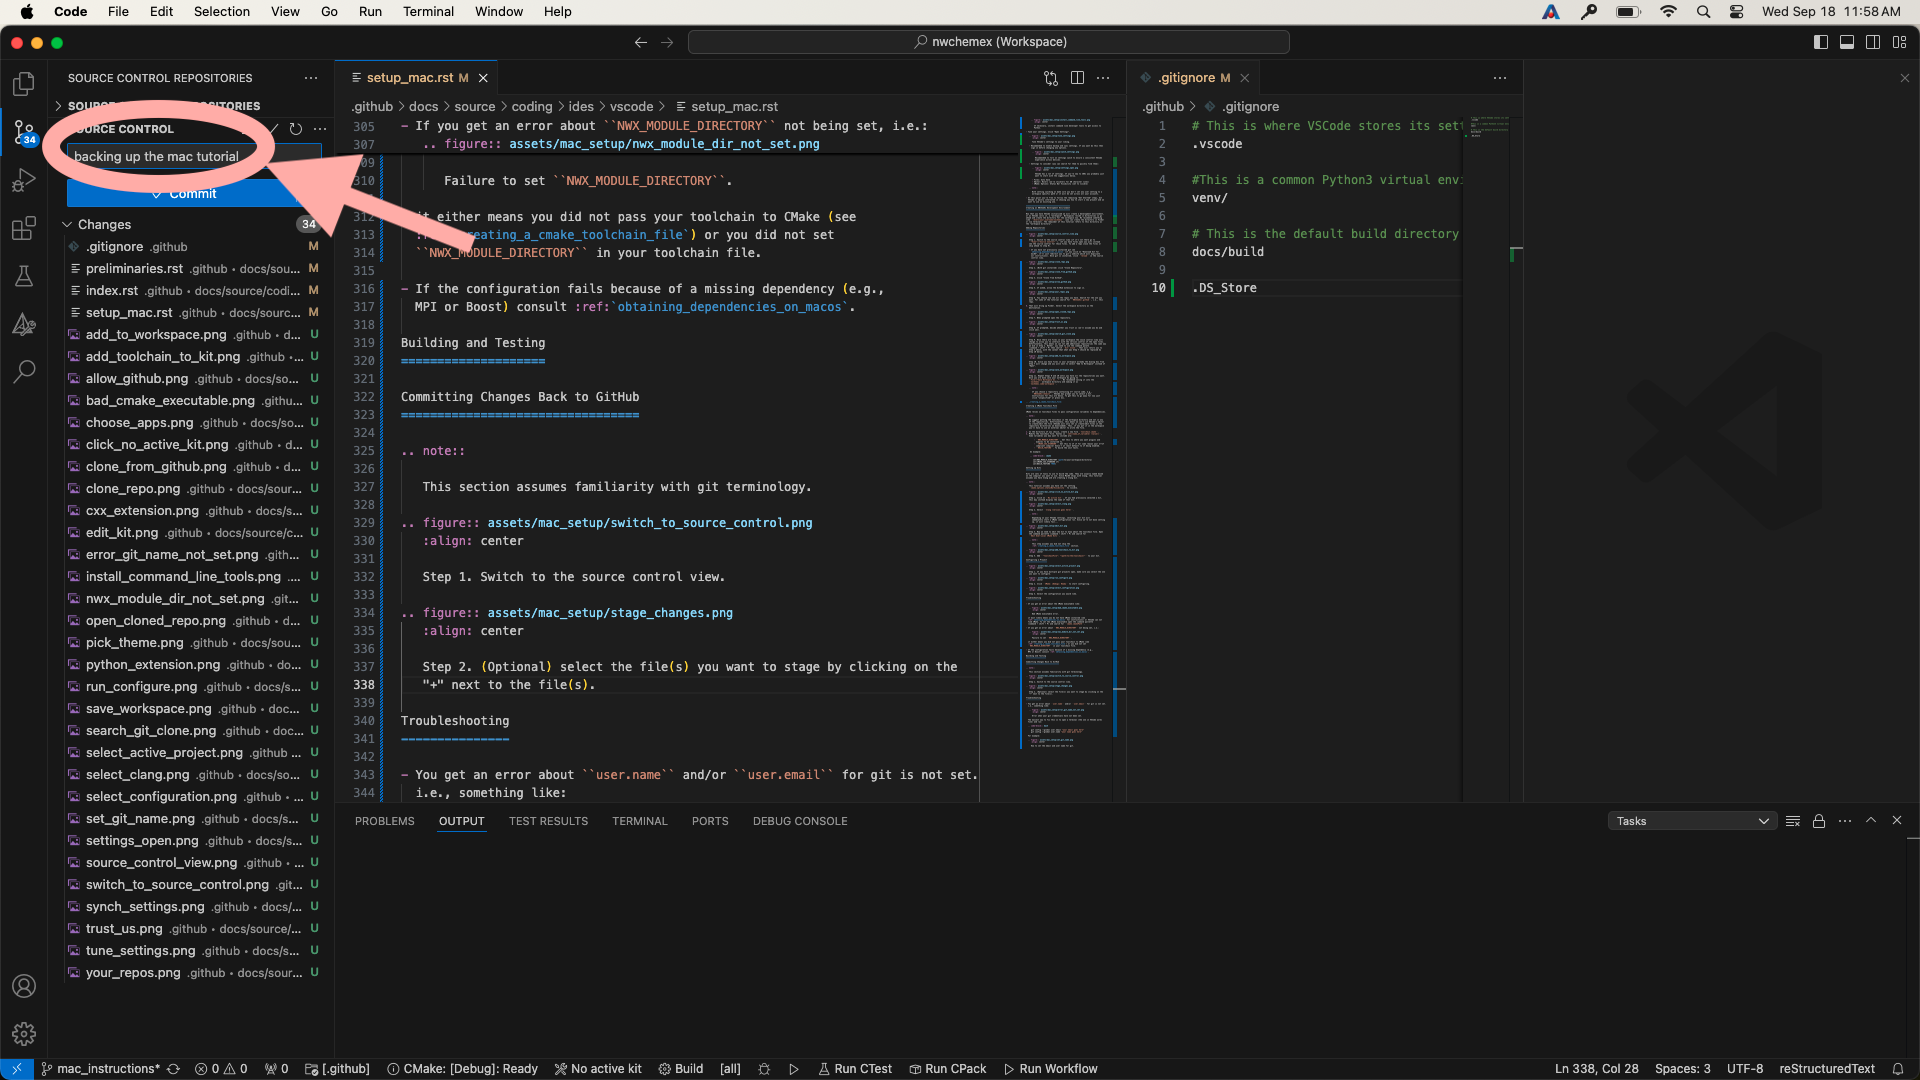Open Source Control view with 34 badge
1920x1080 pixels.
click(x=24, y=132)
